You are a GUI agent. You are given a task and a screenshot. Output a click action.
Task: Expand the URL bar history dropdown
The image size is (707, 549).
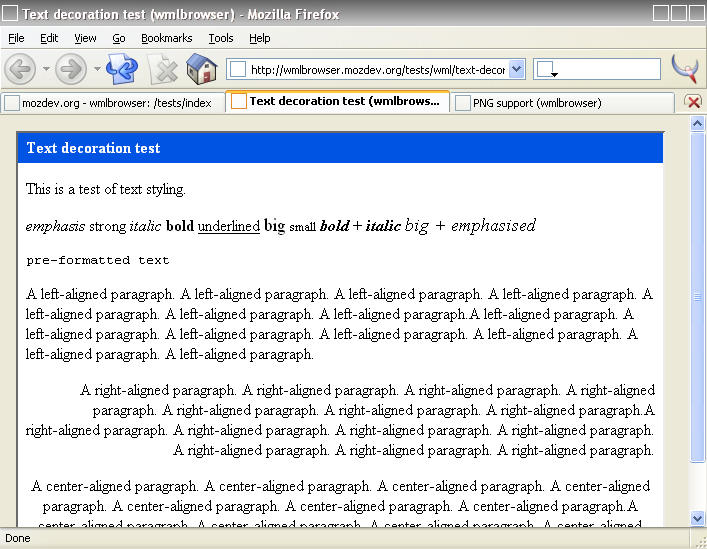(x=516, y=69)
